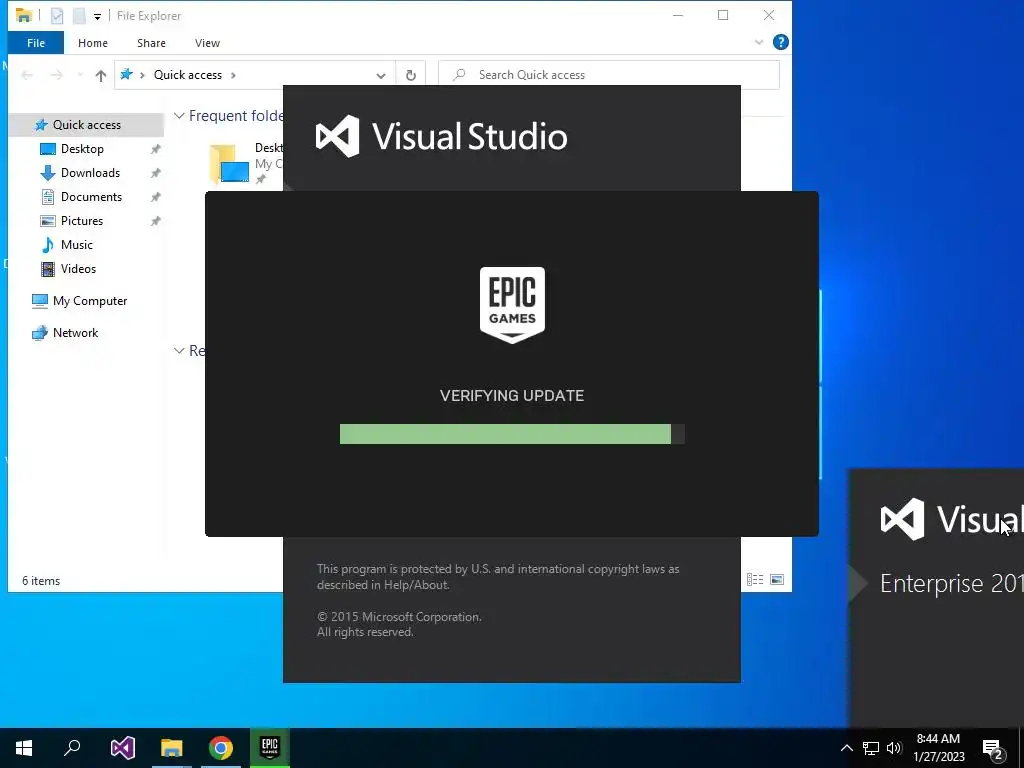Open Documents in navigation pane
Viewport: 1024px width, 768px height.
[91, 197]
